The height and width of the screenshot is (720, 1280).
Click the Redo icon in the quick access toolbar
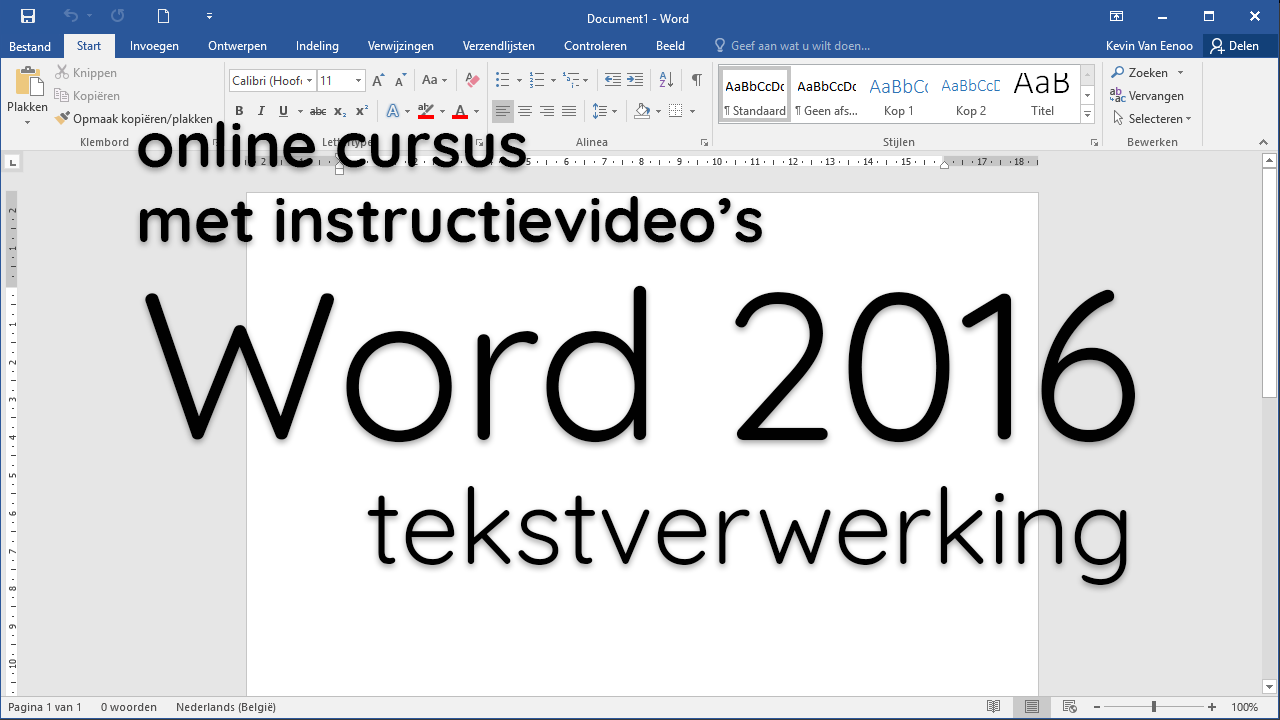click(118, 16)
